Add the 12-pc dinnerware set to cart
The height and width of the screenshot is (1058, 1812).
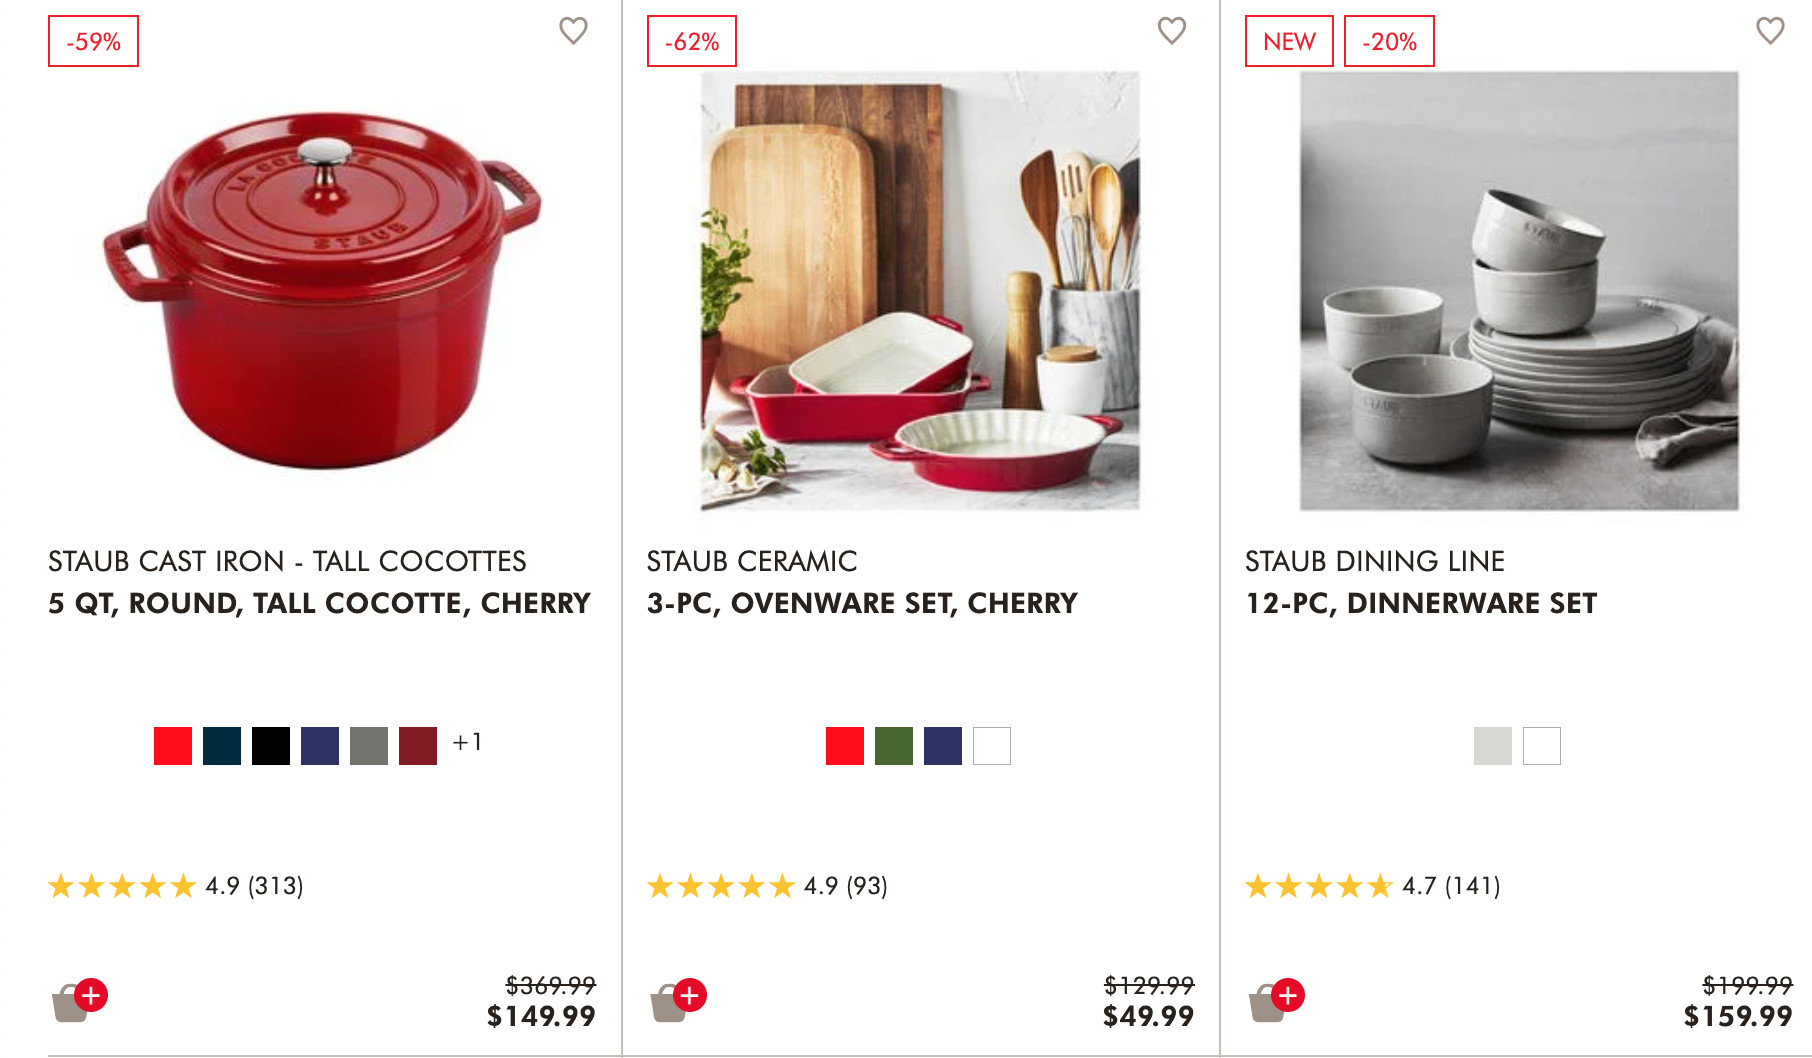coord(1276,999)
